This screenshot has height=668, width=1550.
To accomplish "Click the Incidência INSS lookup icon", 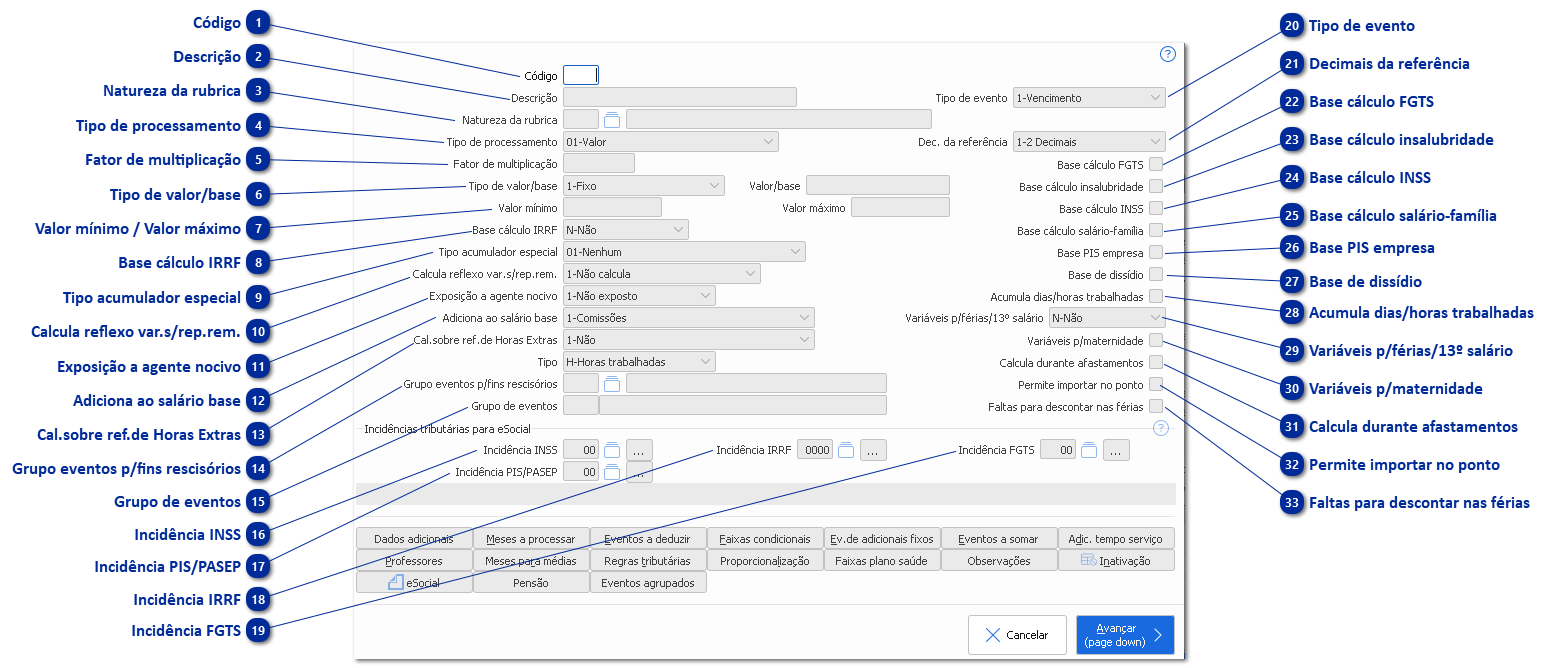I will (x=612, y=450).
